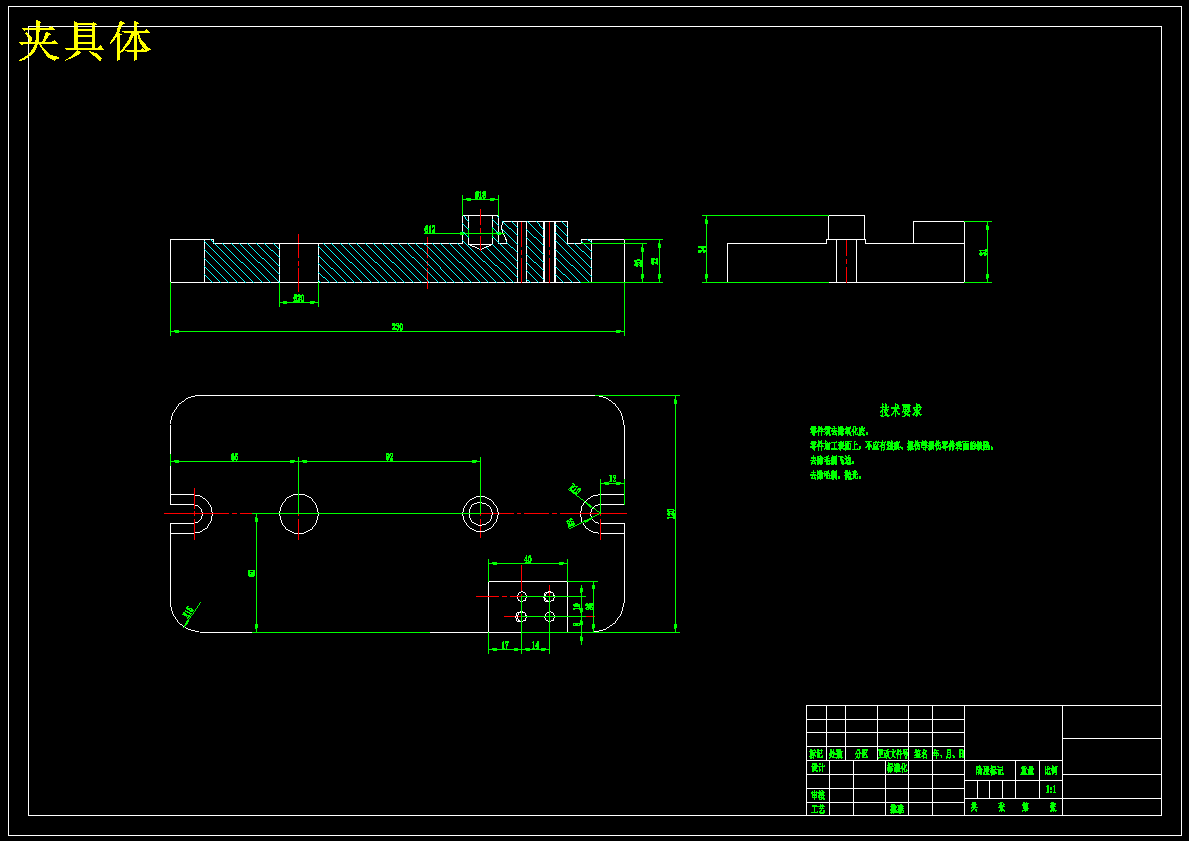Select the '14' dimension below the small block
This screenshot has height=841, width=1189.
tap(535, 645)
